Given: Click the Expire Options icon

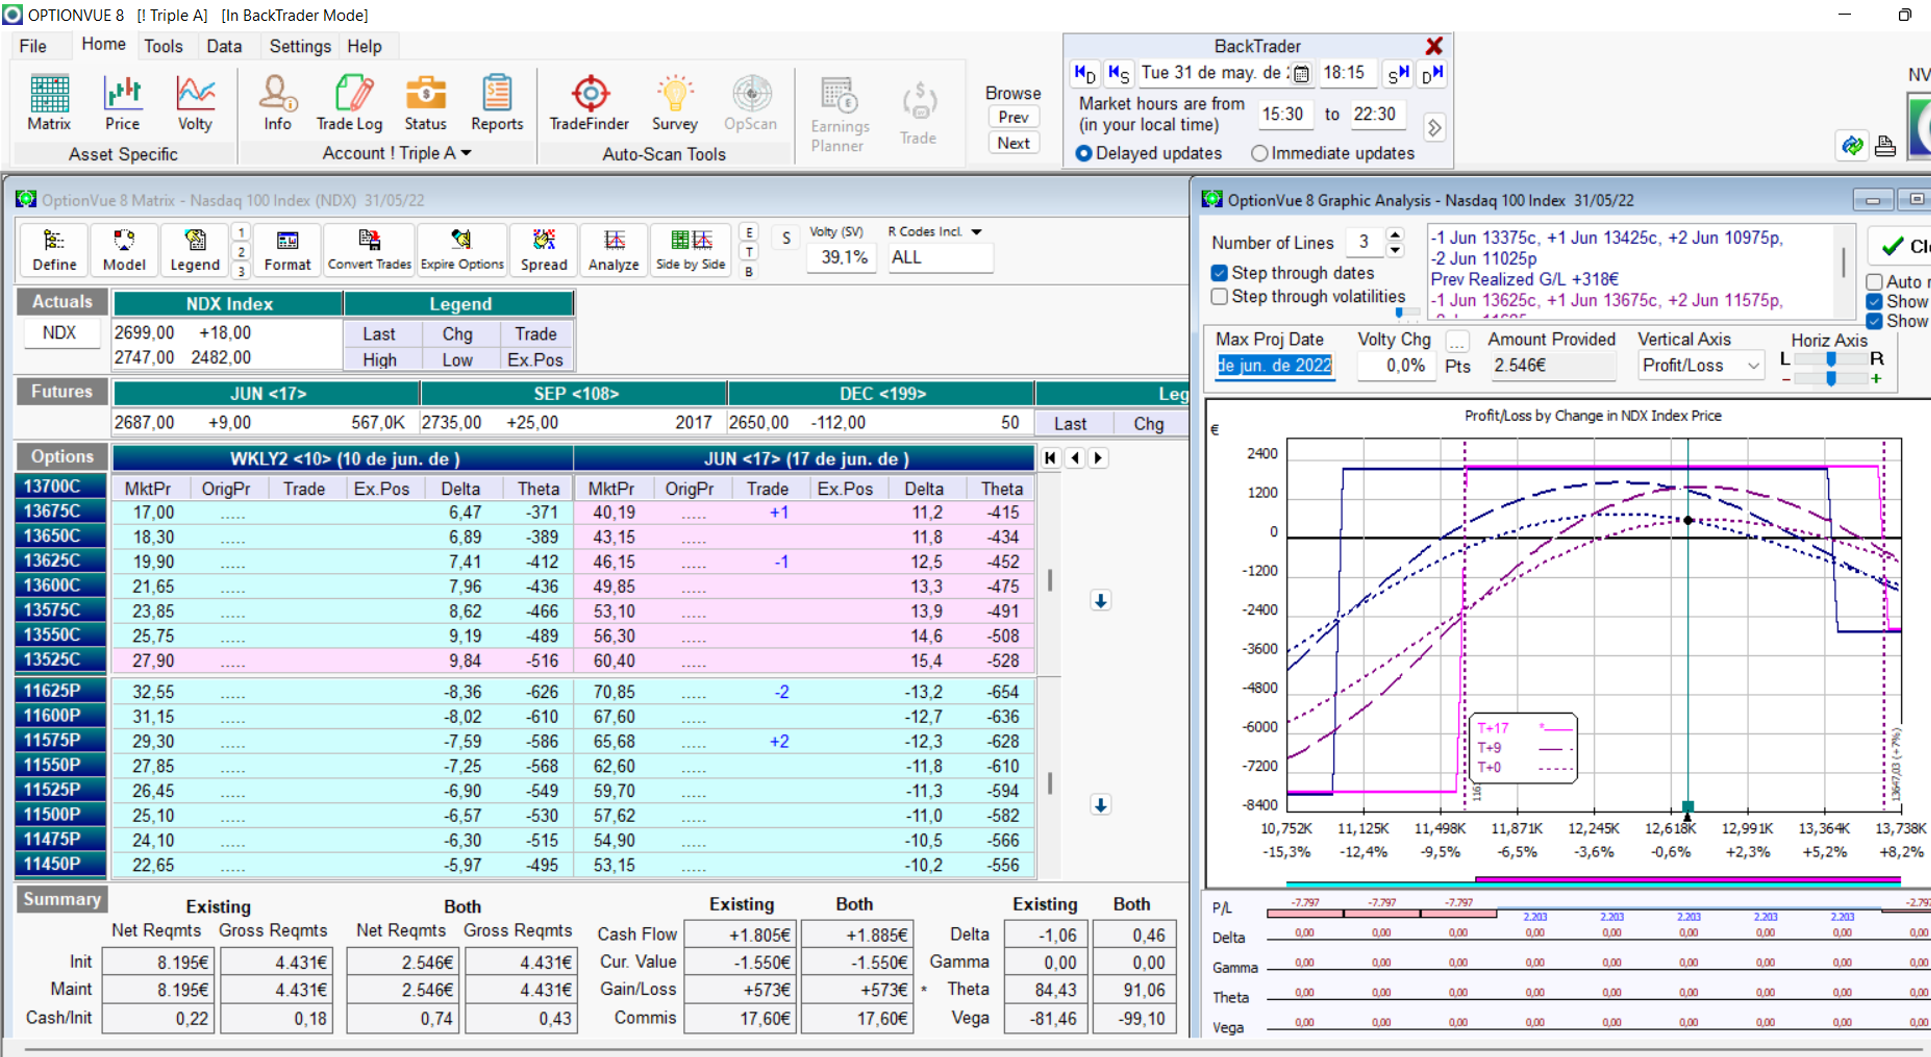Looking at the screenshot, I should click(461, 250).
